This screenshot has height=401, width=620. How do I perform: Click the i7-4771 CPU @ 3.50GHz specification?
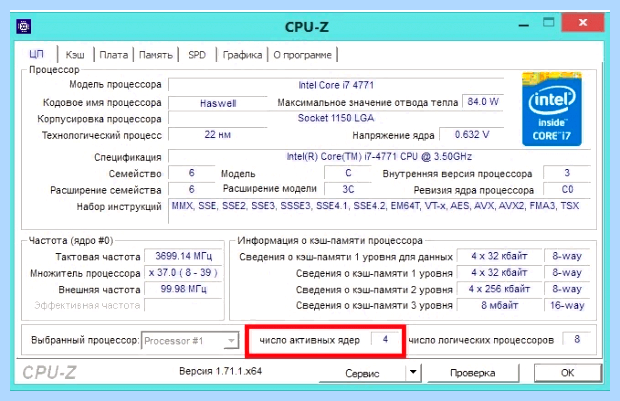point(379,156)
